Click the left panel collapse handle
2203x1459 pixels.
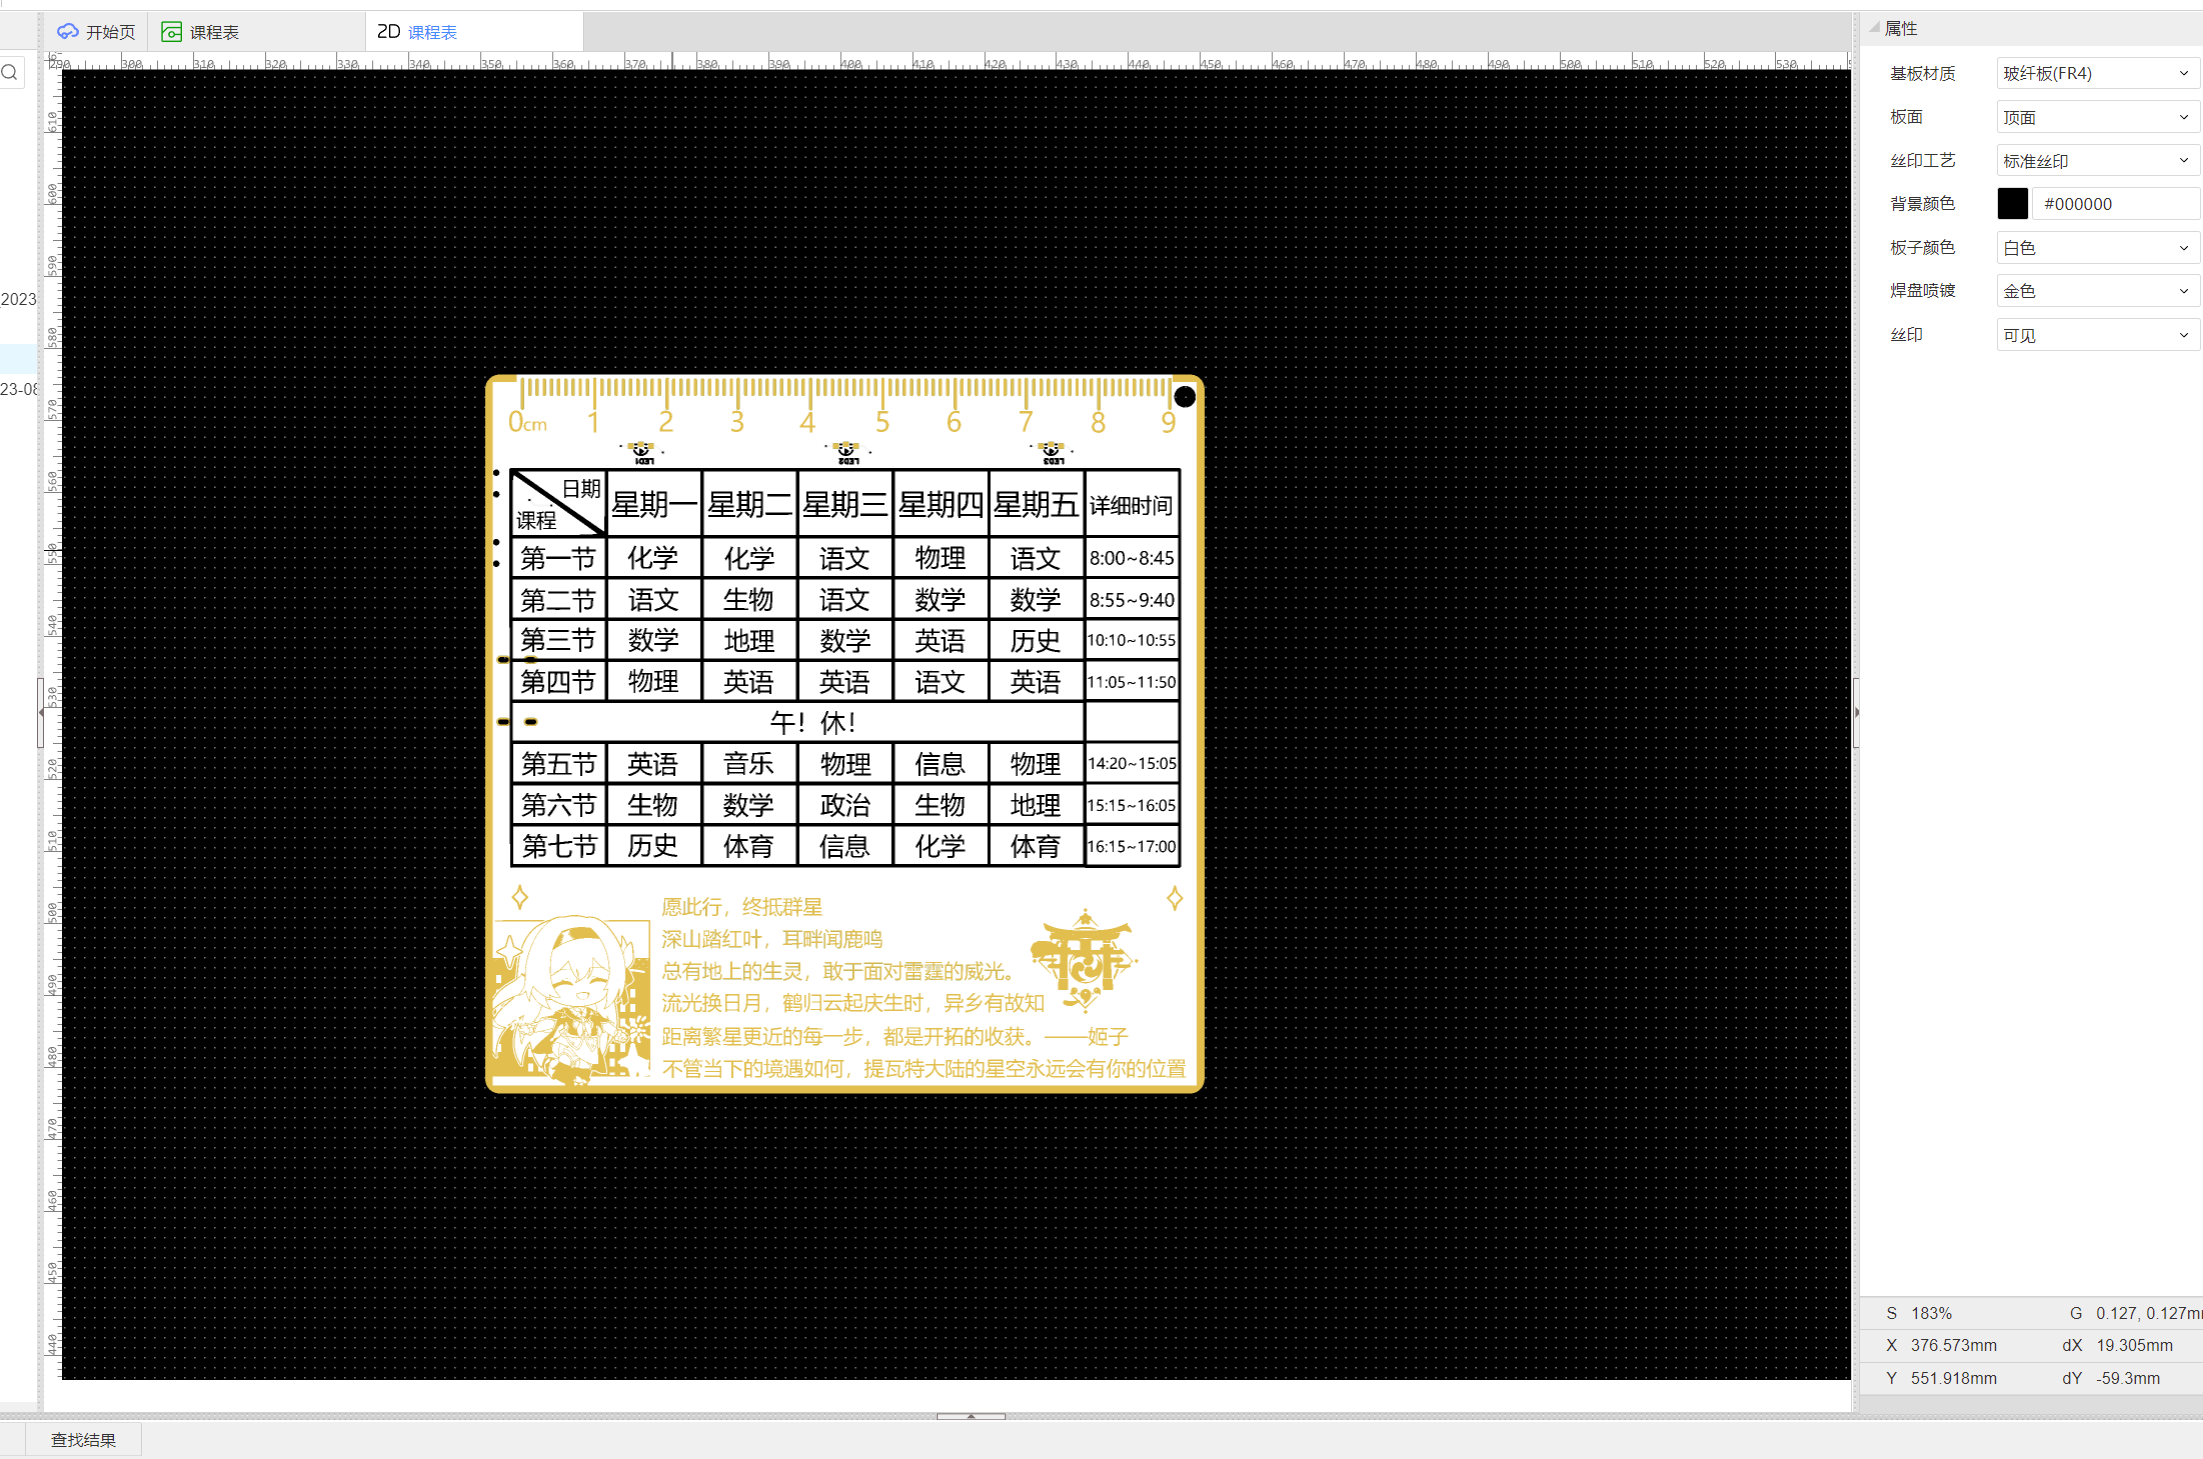pos(41,712)
